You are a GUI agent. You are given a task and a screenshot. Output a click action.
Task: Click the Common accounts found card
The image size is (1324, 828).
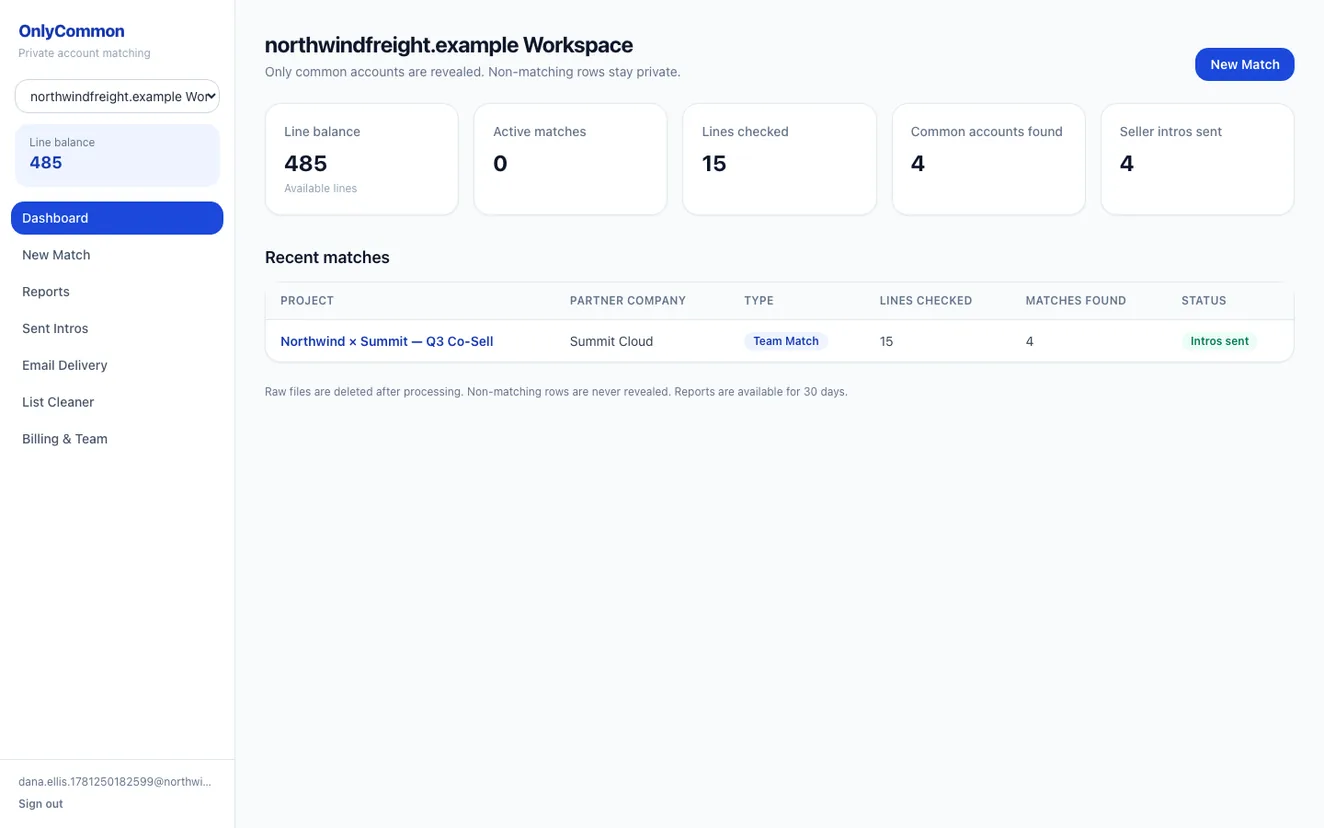(988, 159)
